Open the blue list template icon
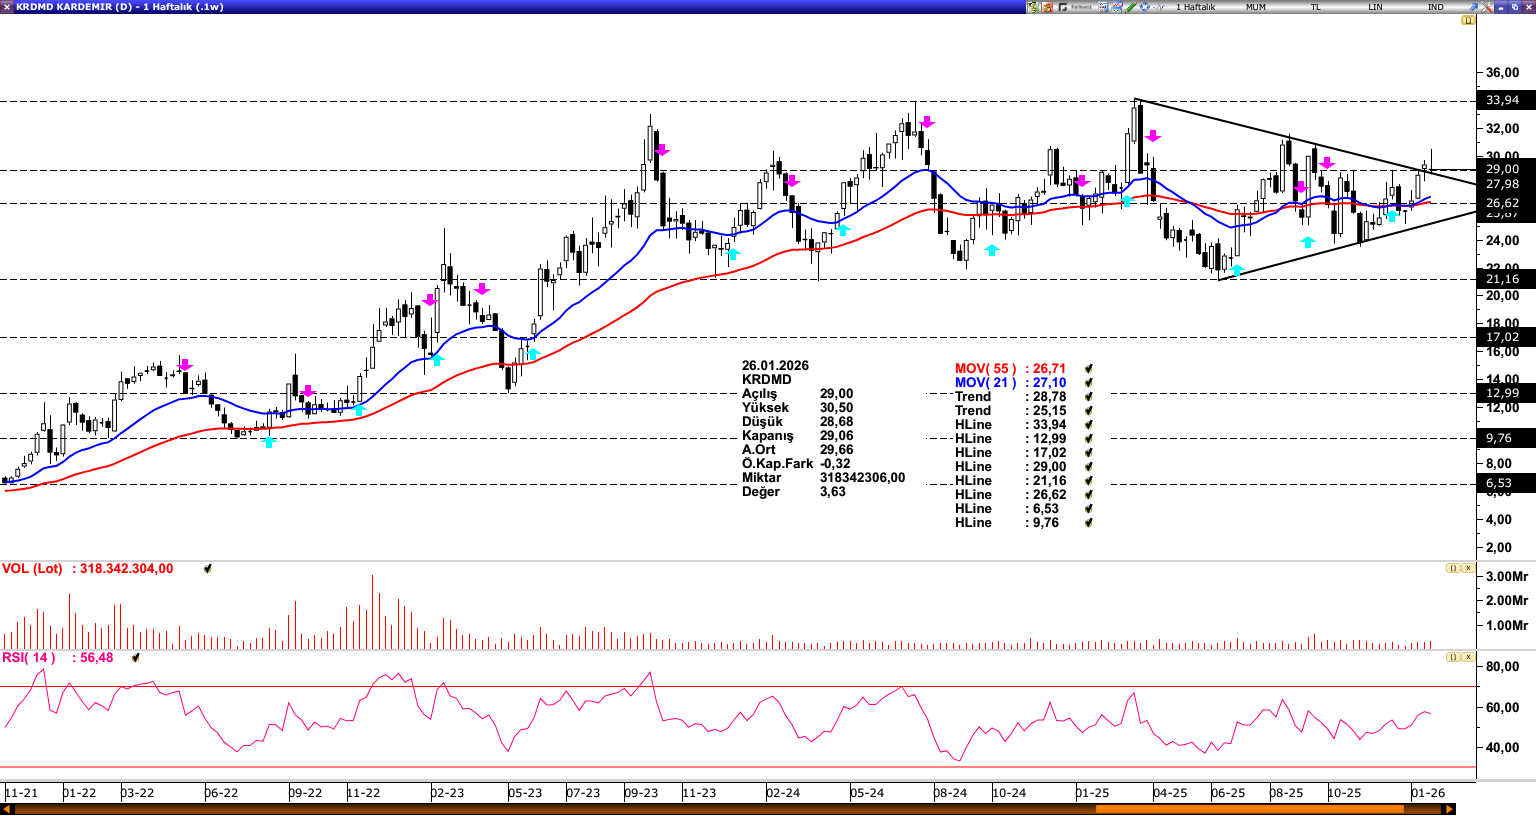 1103,7
